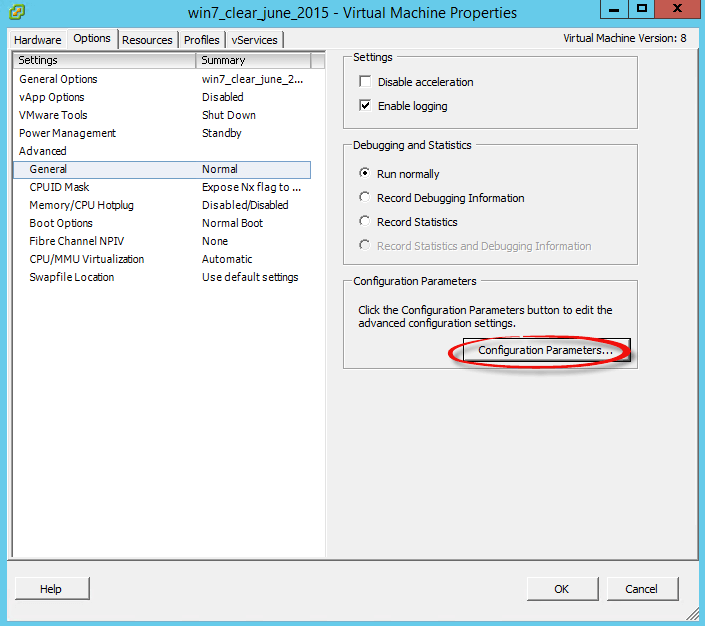Click the VMware app icon in title bar
The image size is (705, 626).
coord(17,12)
